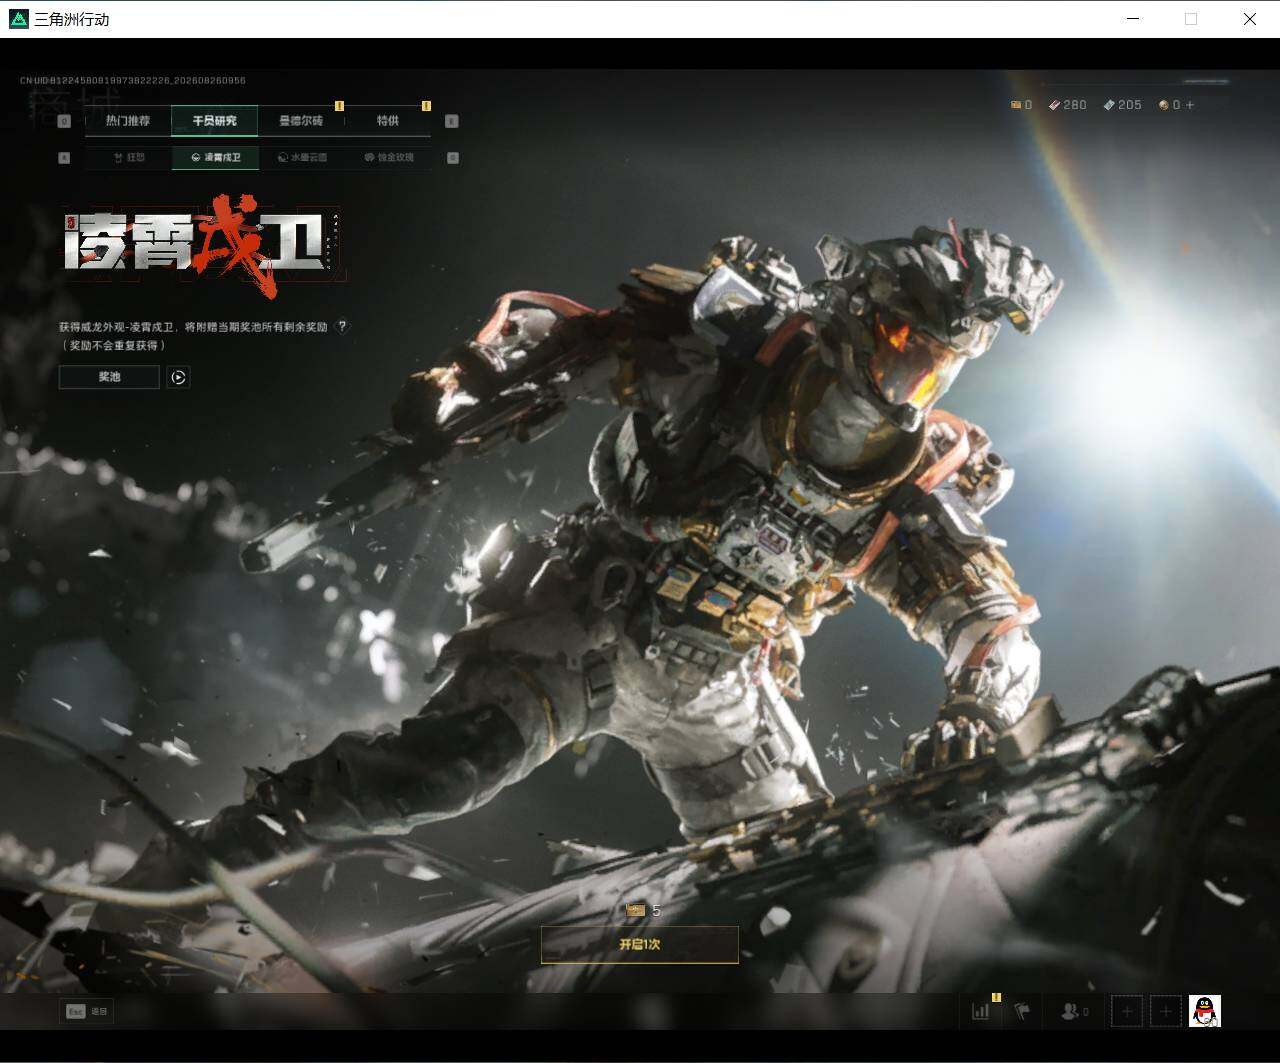Click the gold ticket currency icon showing 0
The image size is (1280, 1063).
(x=1015, y=105)
